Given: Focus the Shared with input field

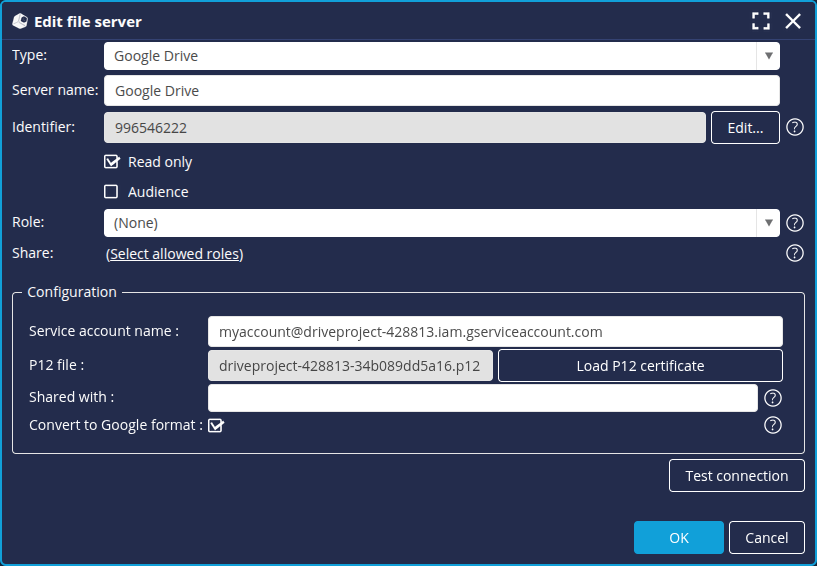Looking at the screenshot, I should [x=482, y=398].
